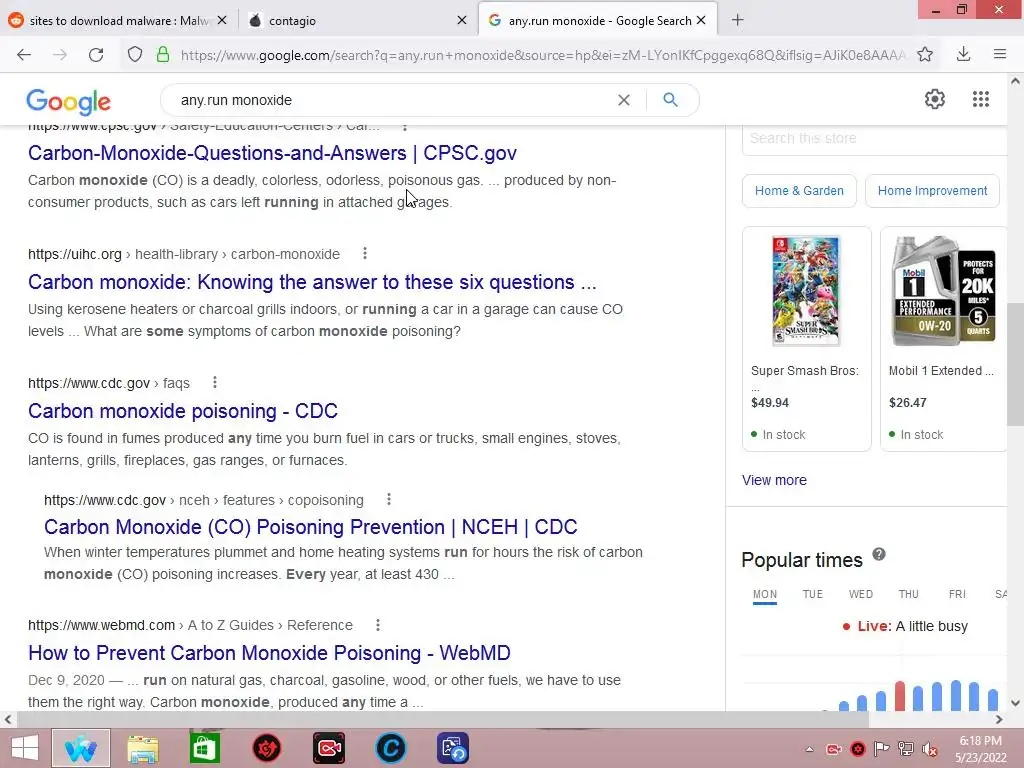Launch Microsoft Store from the taskbar
Viewport: 1024px width, 768px height.
pyautogui.click(x=204, y=748)
